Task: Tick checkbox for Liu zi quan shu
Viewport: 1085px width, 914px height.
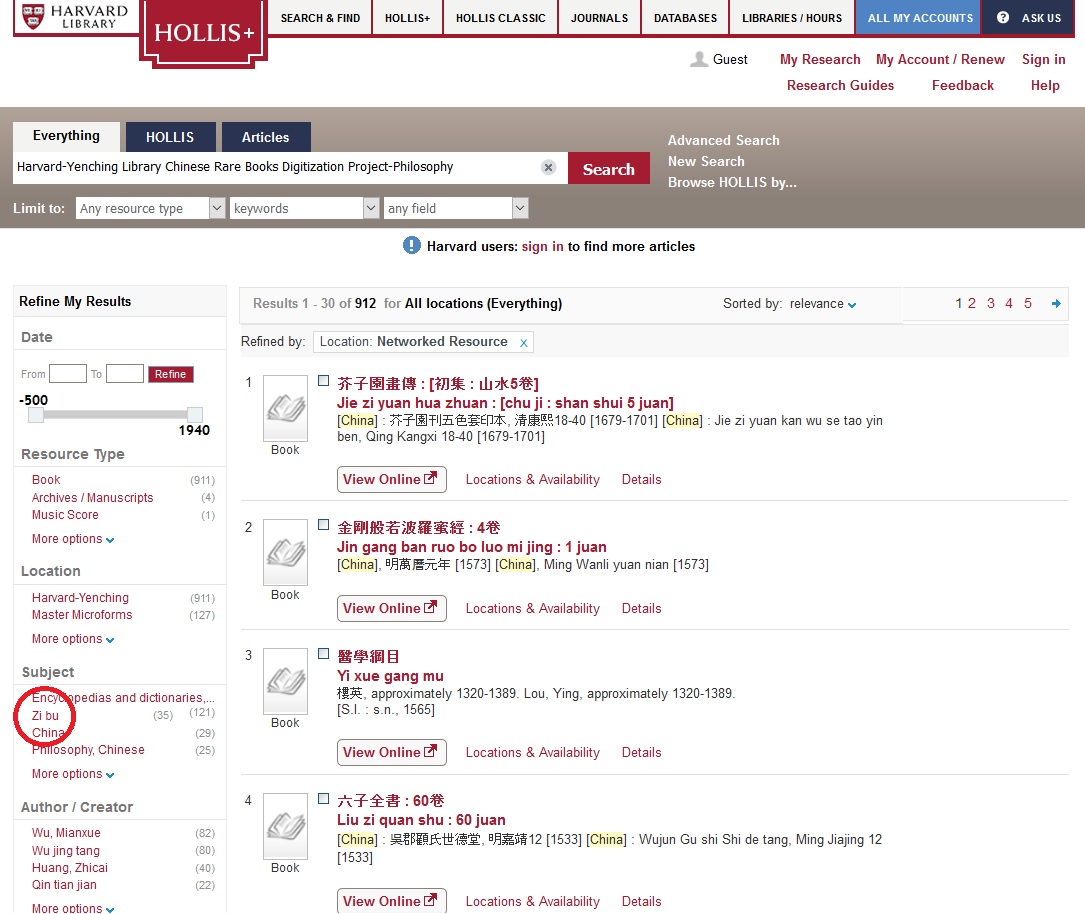Action: click(x=323, y=798)
